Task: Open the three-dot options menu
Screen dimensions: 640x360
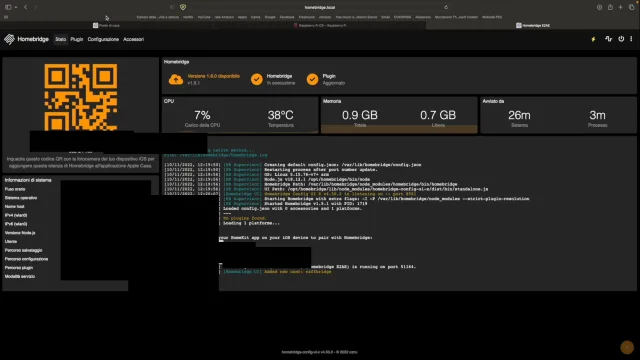Action: pos(631,39)
